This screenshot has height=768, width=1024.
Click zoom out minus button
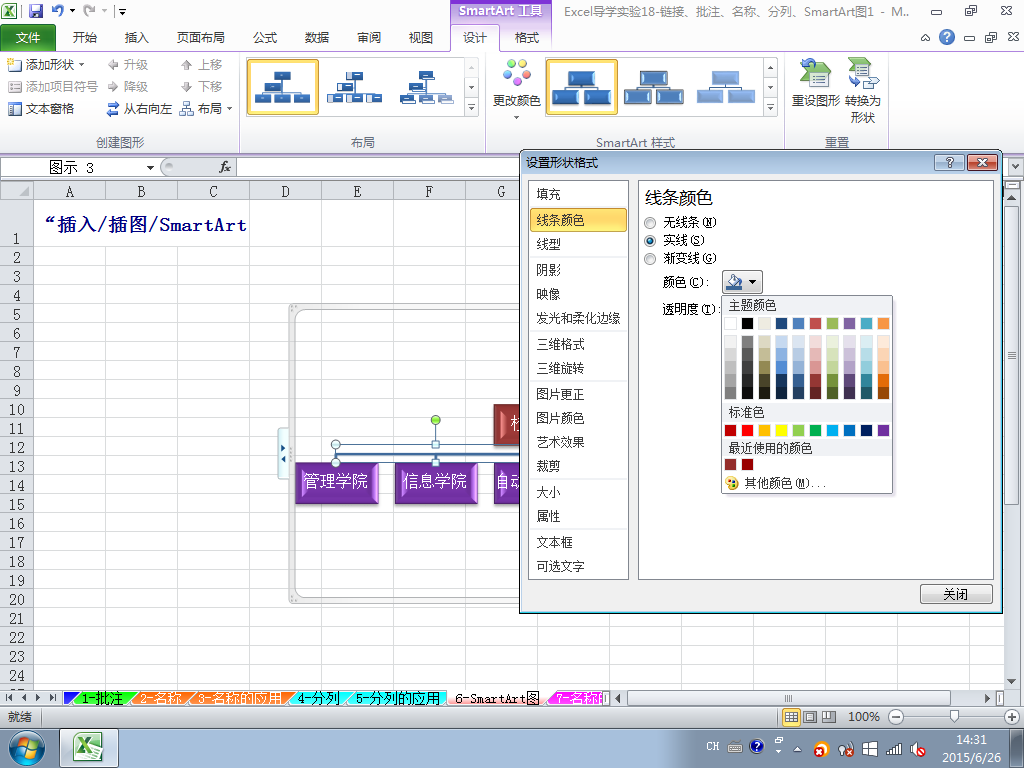pyautogui.click(x=896, y=717)
